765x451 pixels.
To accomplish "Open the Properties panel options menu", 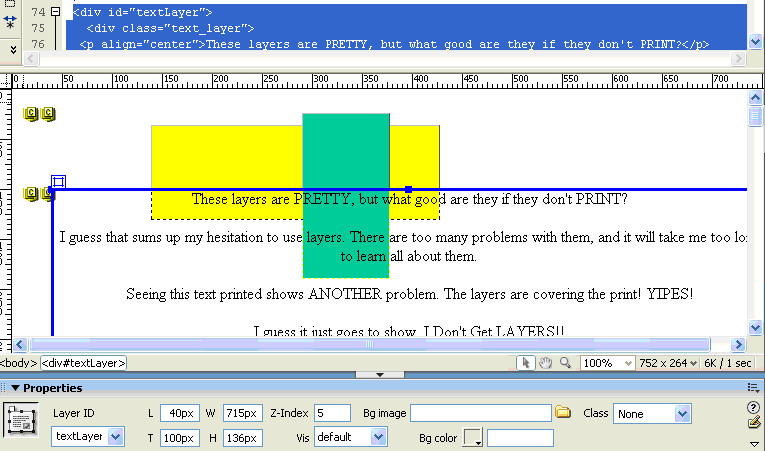I will (752, 387).
